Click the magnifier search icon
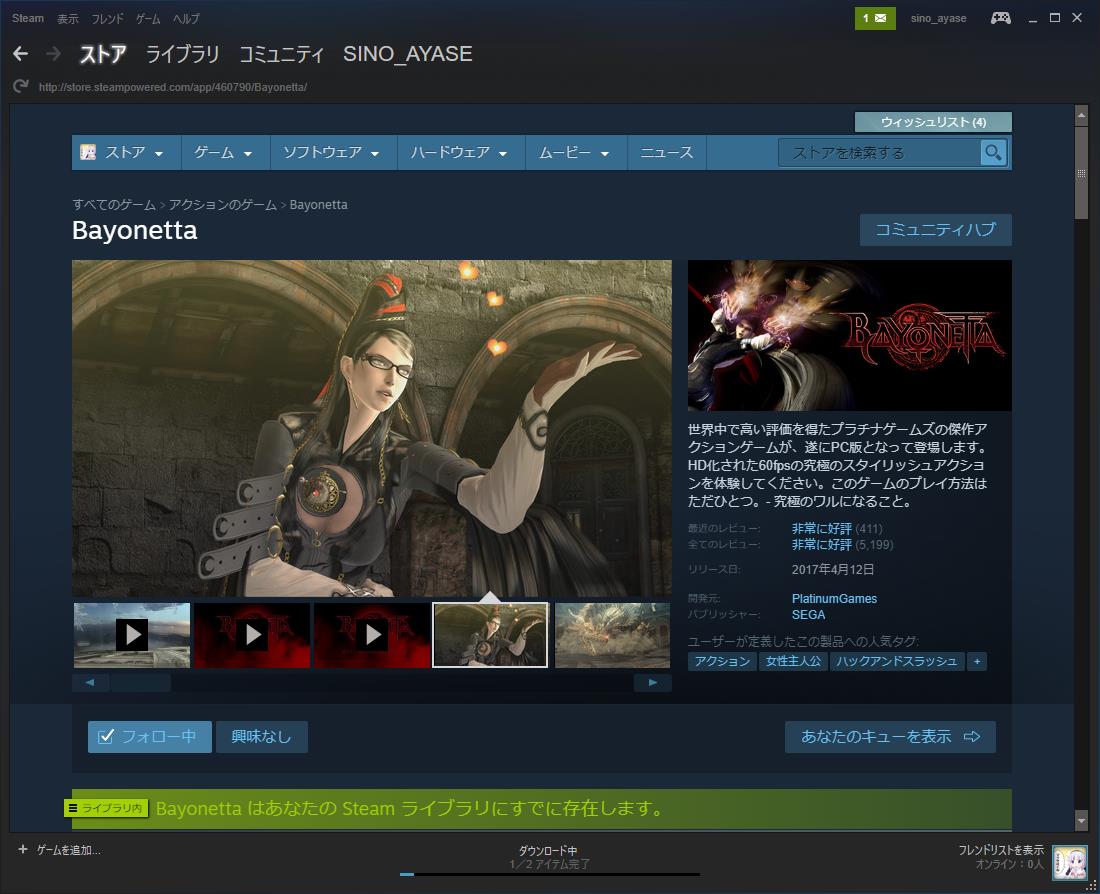This screenshot has height=894, width=1100. tap(993, 152)
